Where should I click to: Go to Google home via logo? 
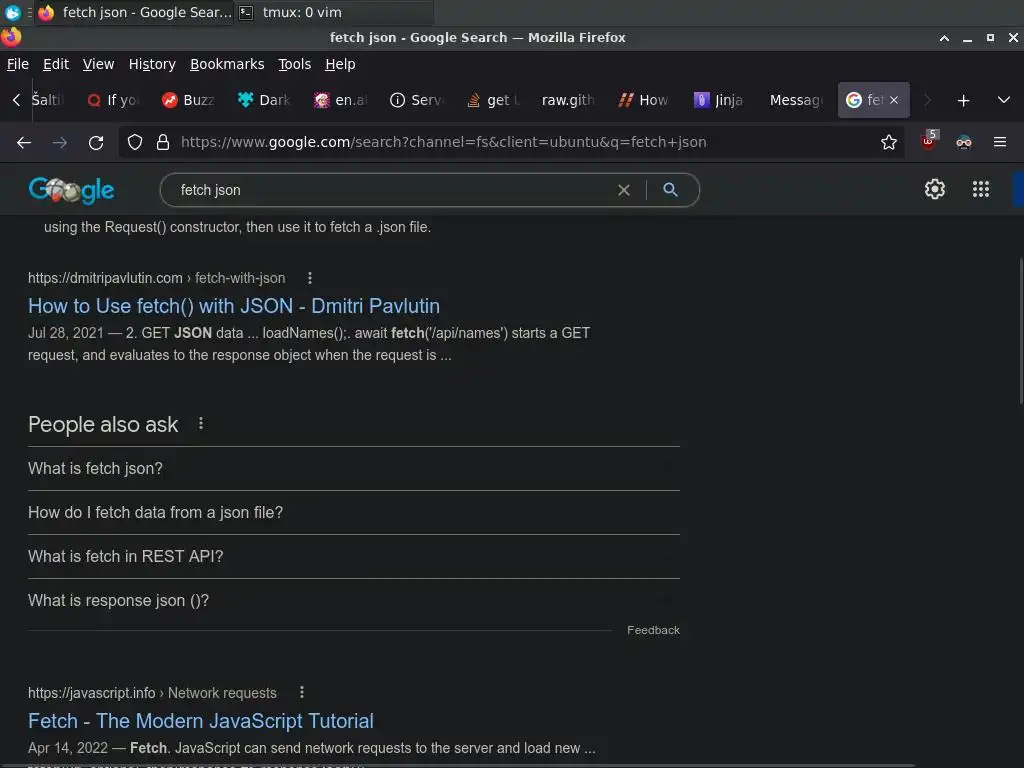point(71,190)
